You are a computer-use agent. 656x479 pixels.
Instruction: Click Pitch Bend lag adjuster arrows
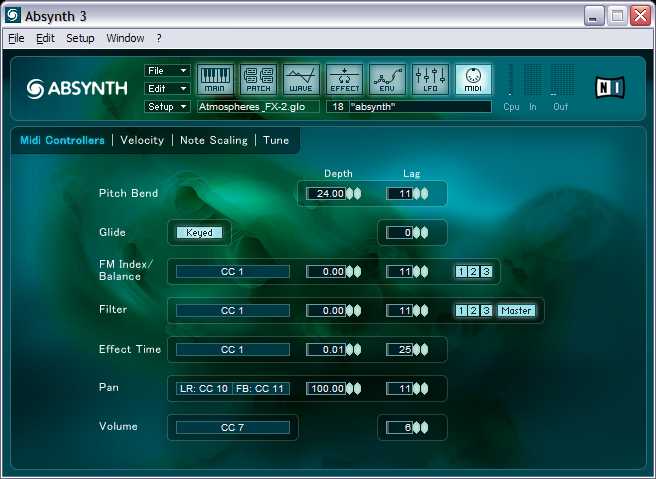point(421,194)
